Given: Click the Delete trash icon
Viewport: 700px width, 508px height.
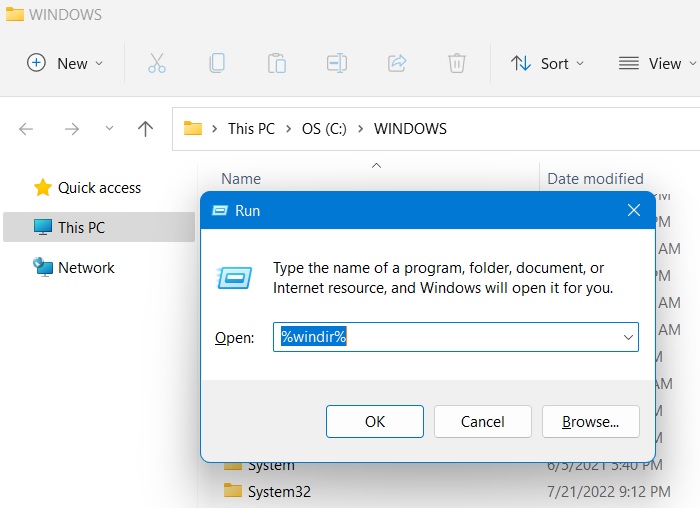Looking at the screenshot, I should coord(457,63).
